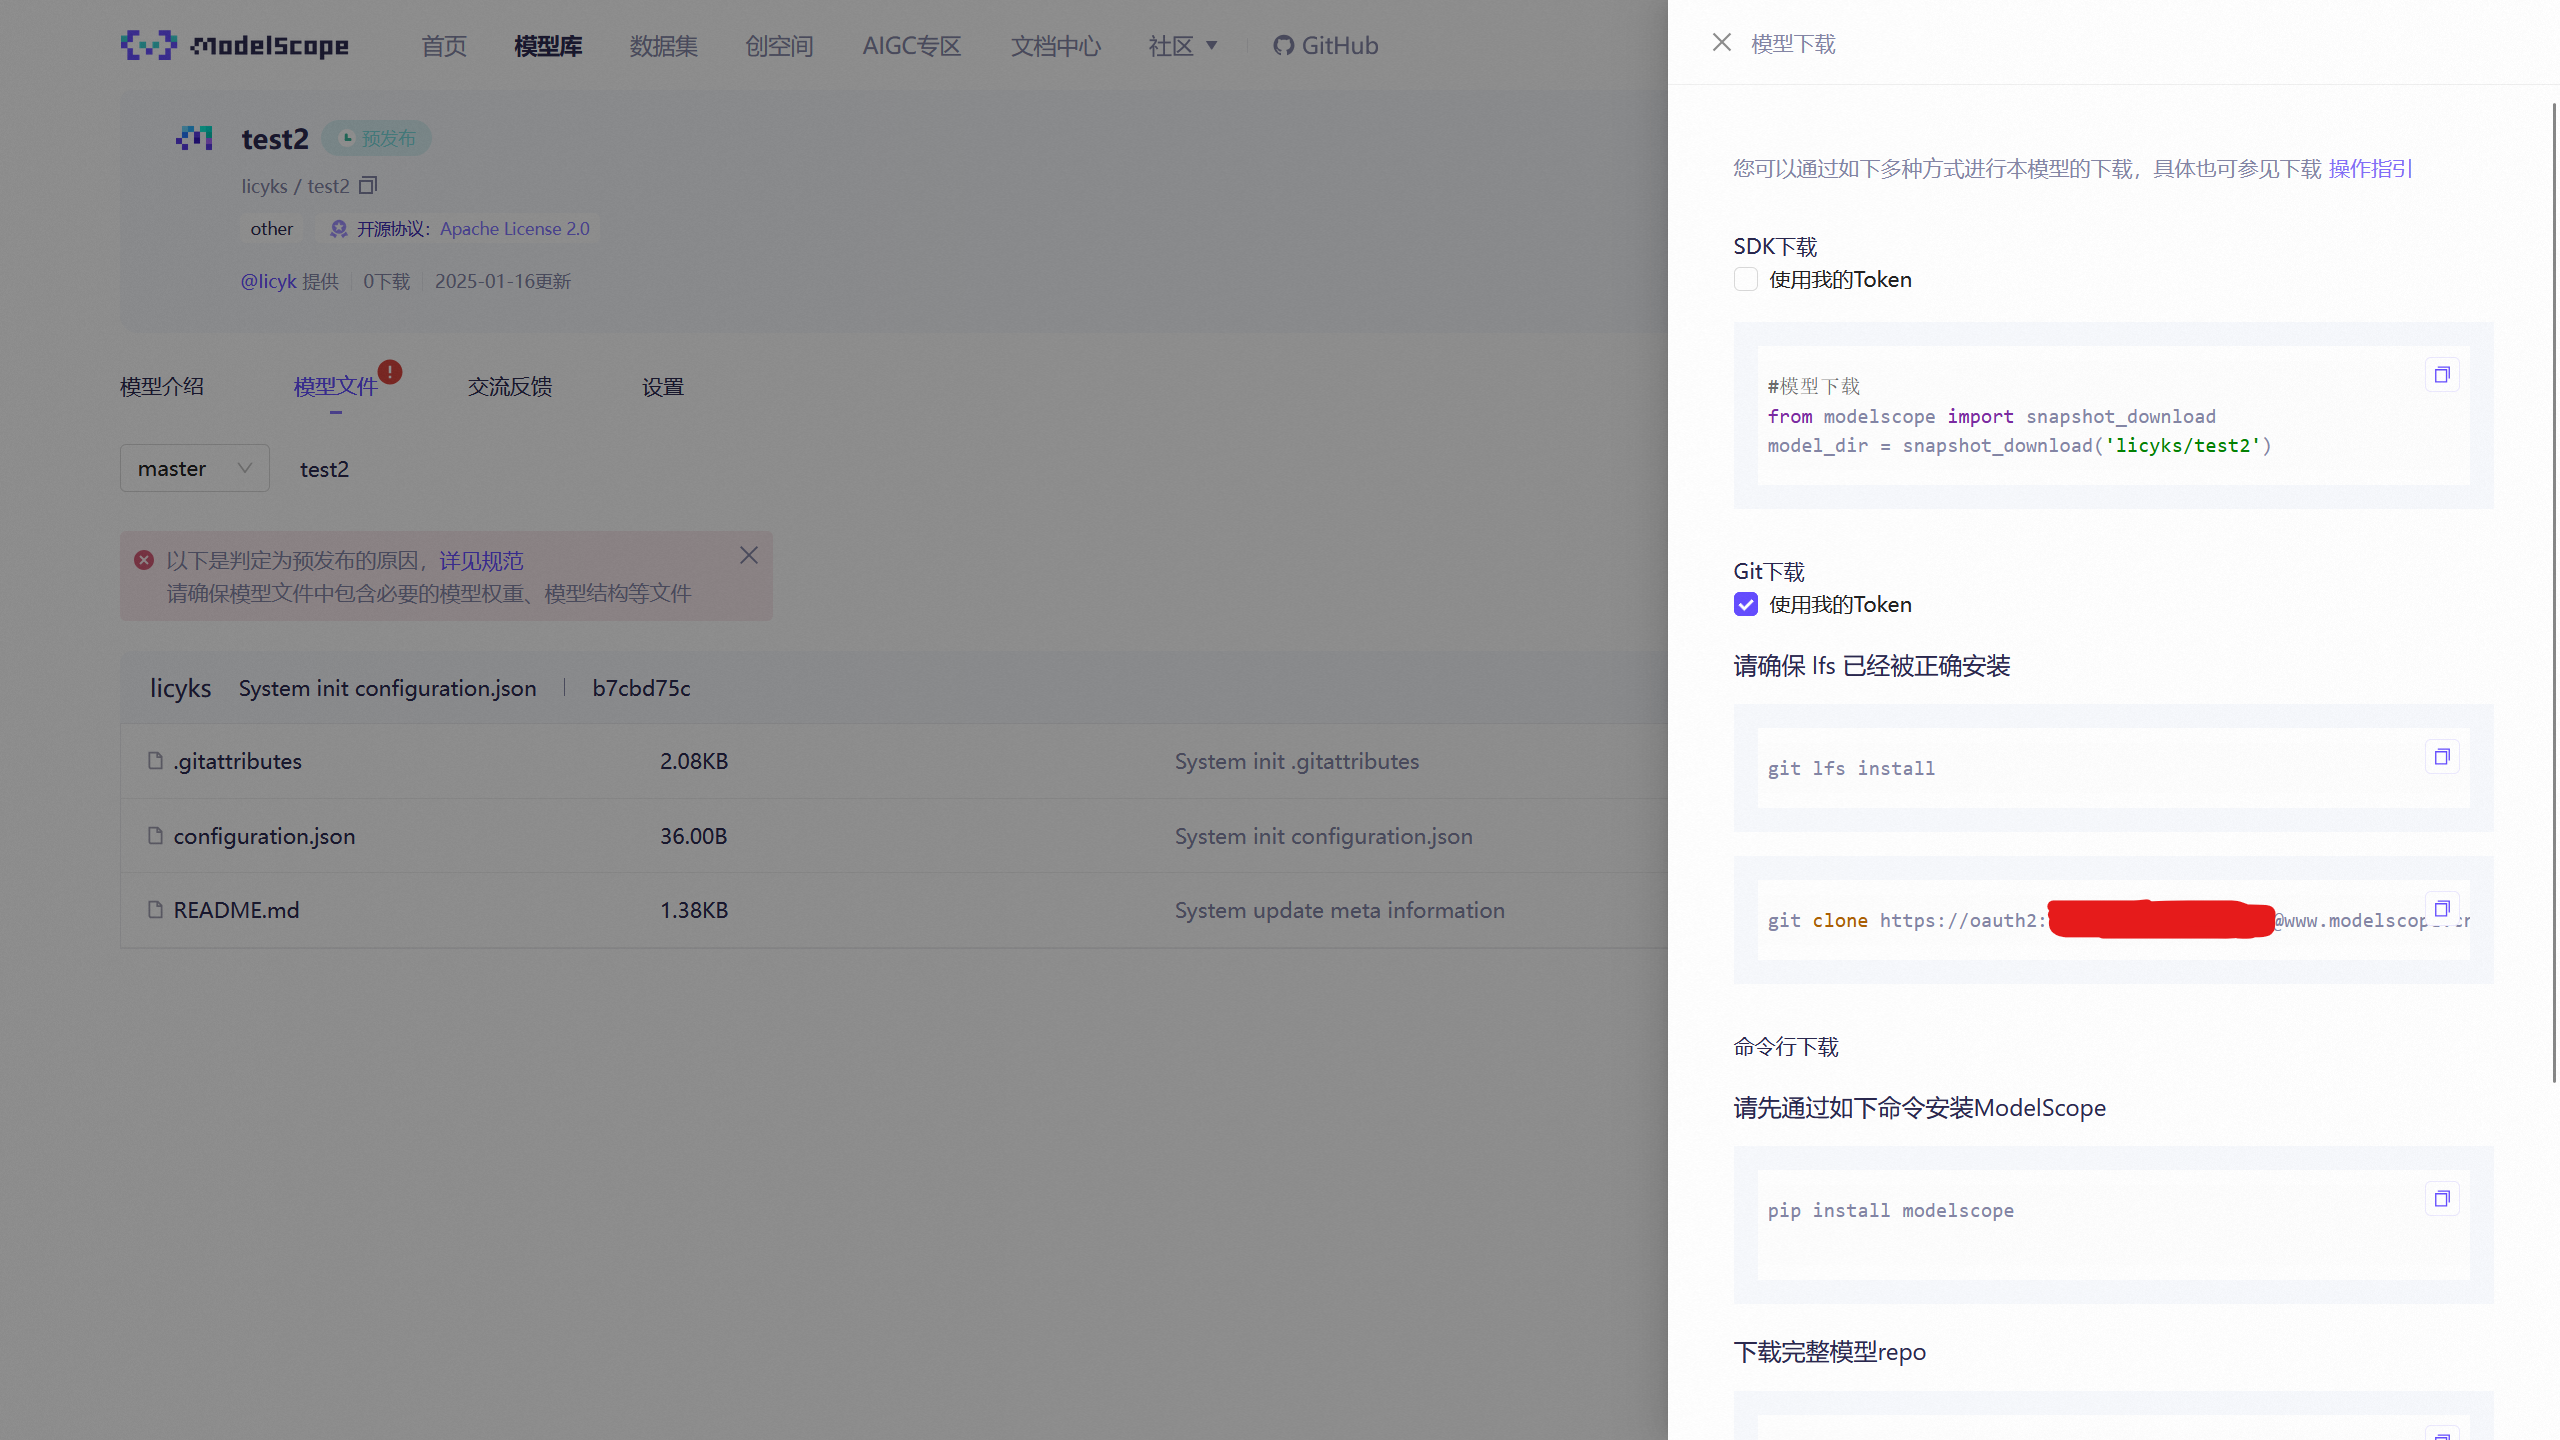
Task: Open the 详见规范 link in warning
Action: click(481, 561)
